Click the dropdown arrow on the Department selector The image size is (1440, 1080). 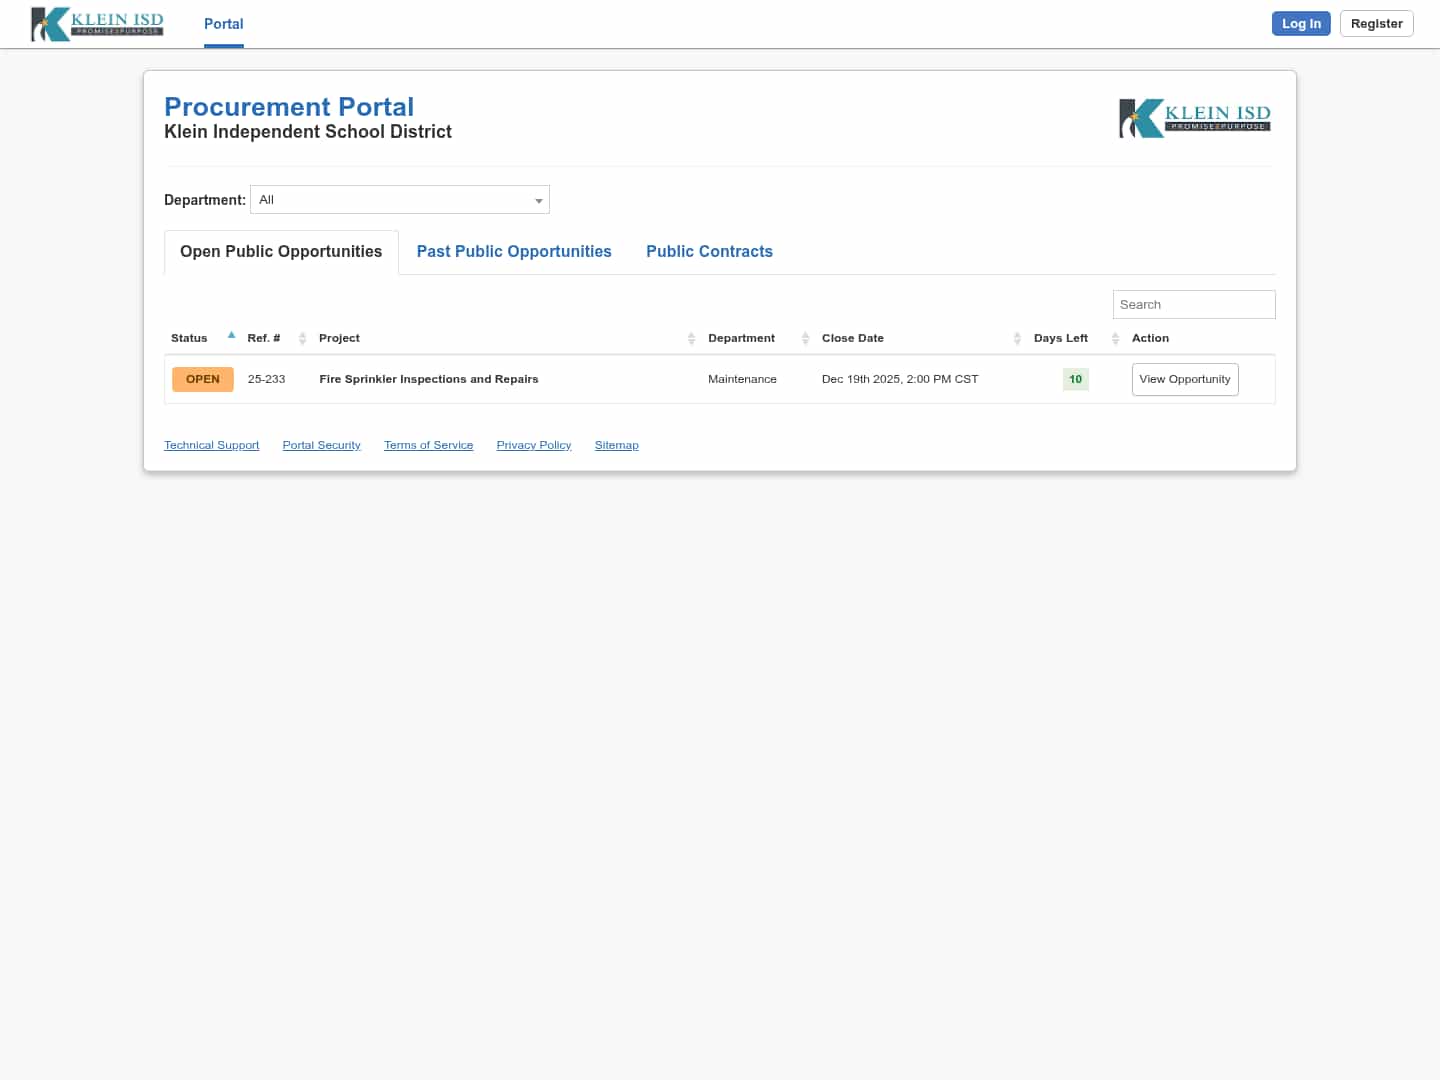[x=539, y=200]
